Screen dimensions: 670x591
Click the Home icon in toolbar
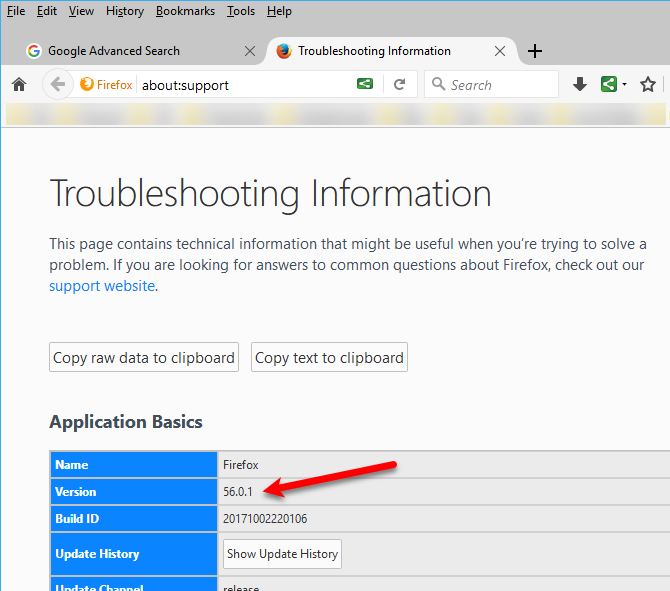[x=18, y=85]
